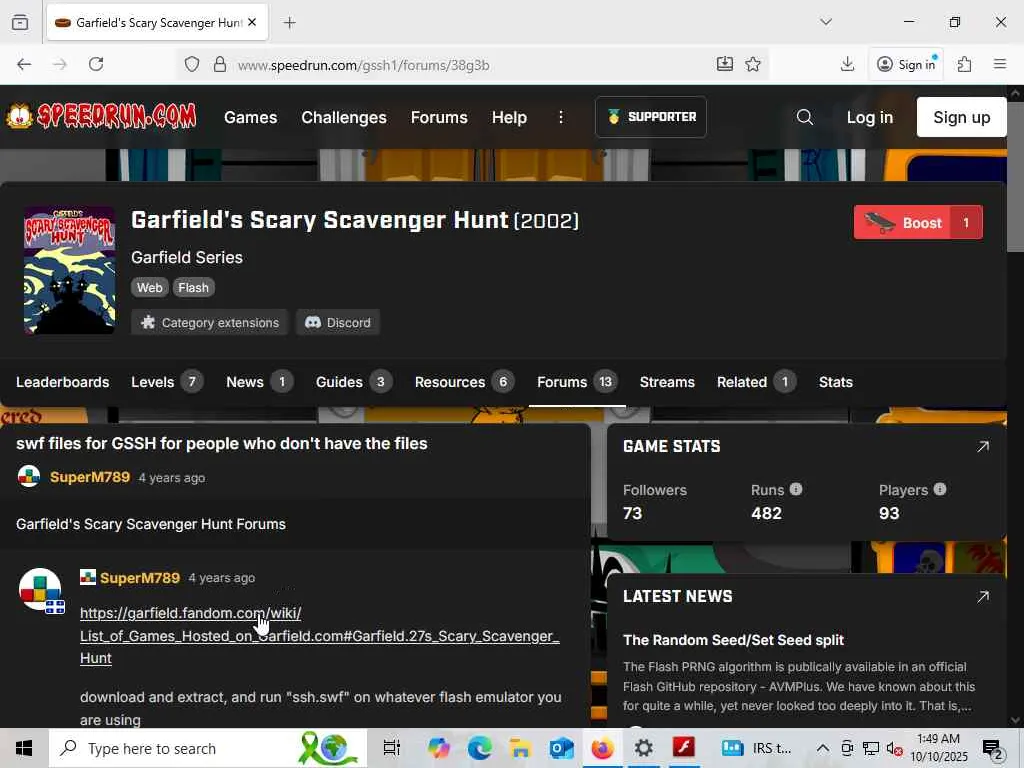Screen dimensions: 1024x768
Task: Switch to the Streams tab
Action: coord(667,382)
